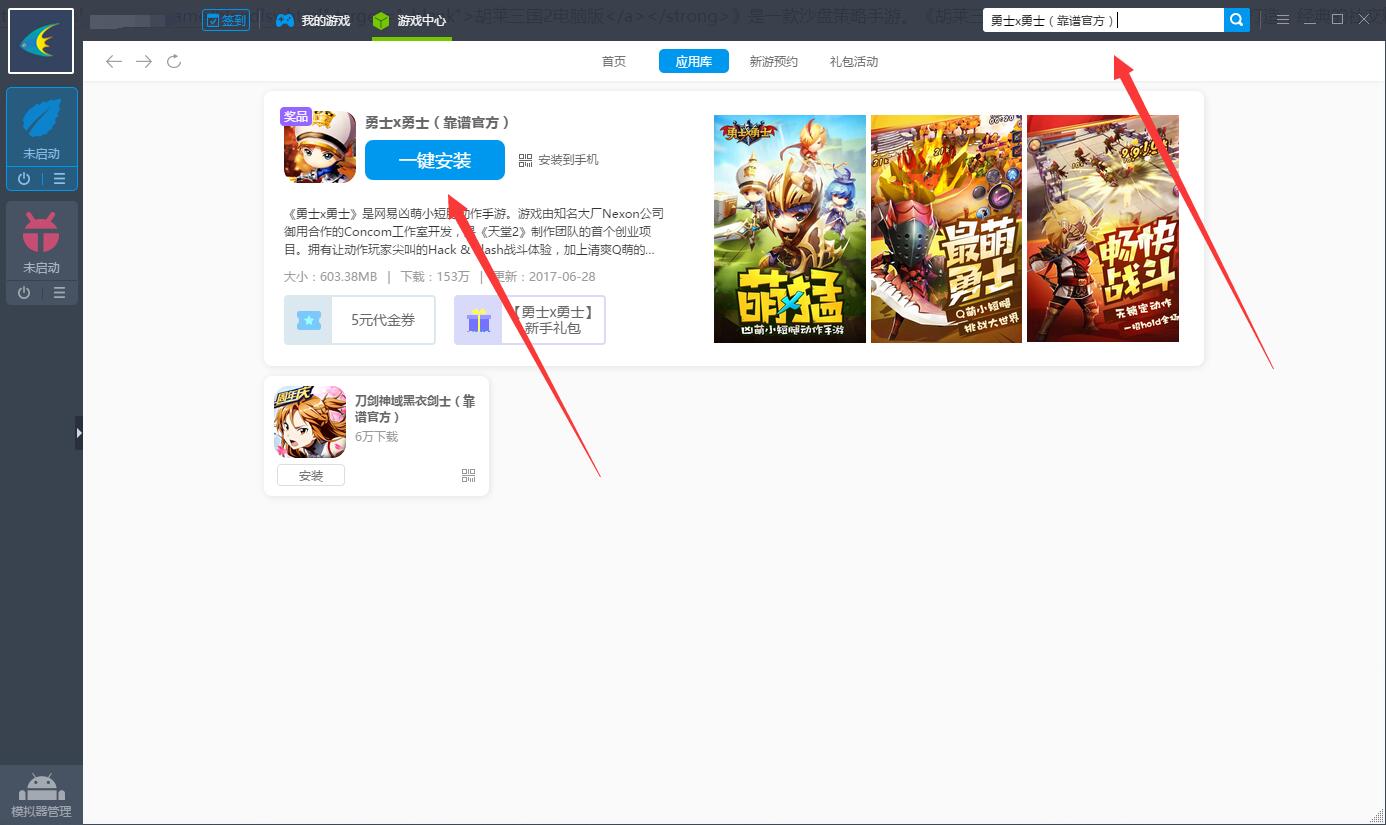Expand the sidebar collapse arrow
1386x825 pixels.
79,433
